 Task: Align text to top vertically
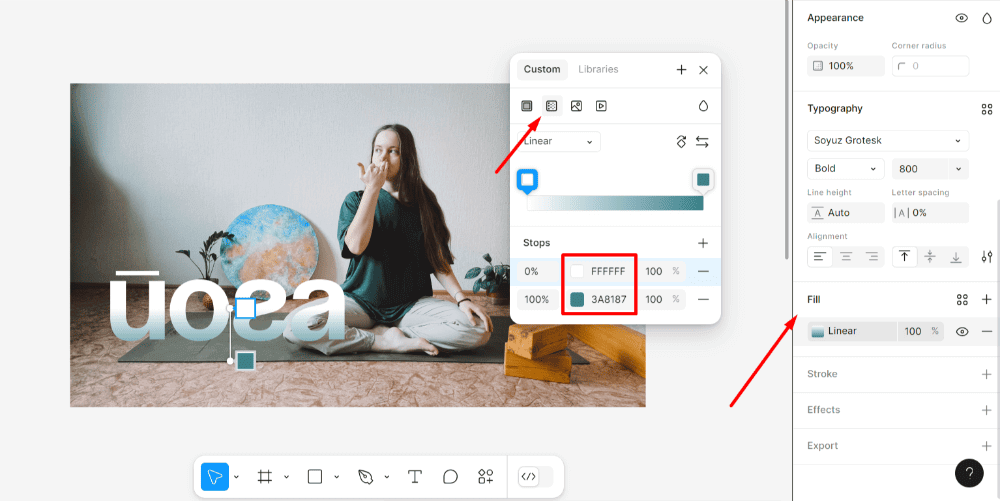[904, 256]
